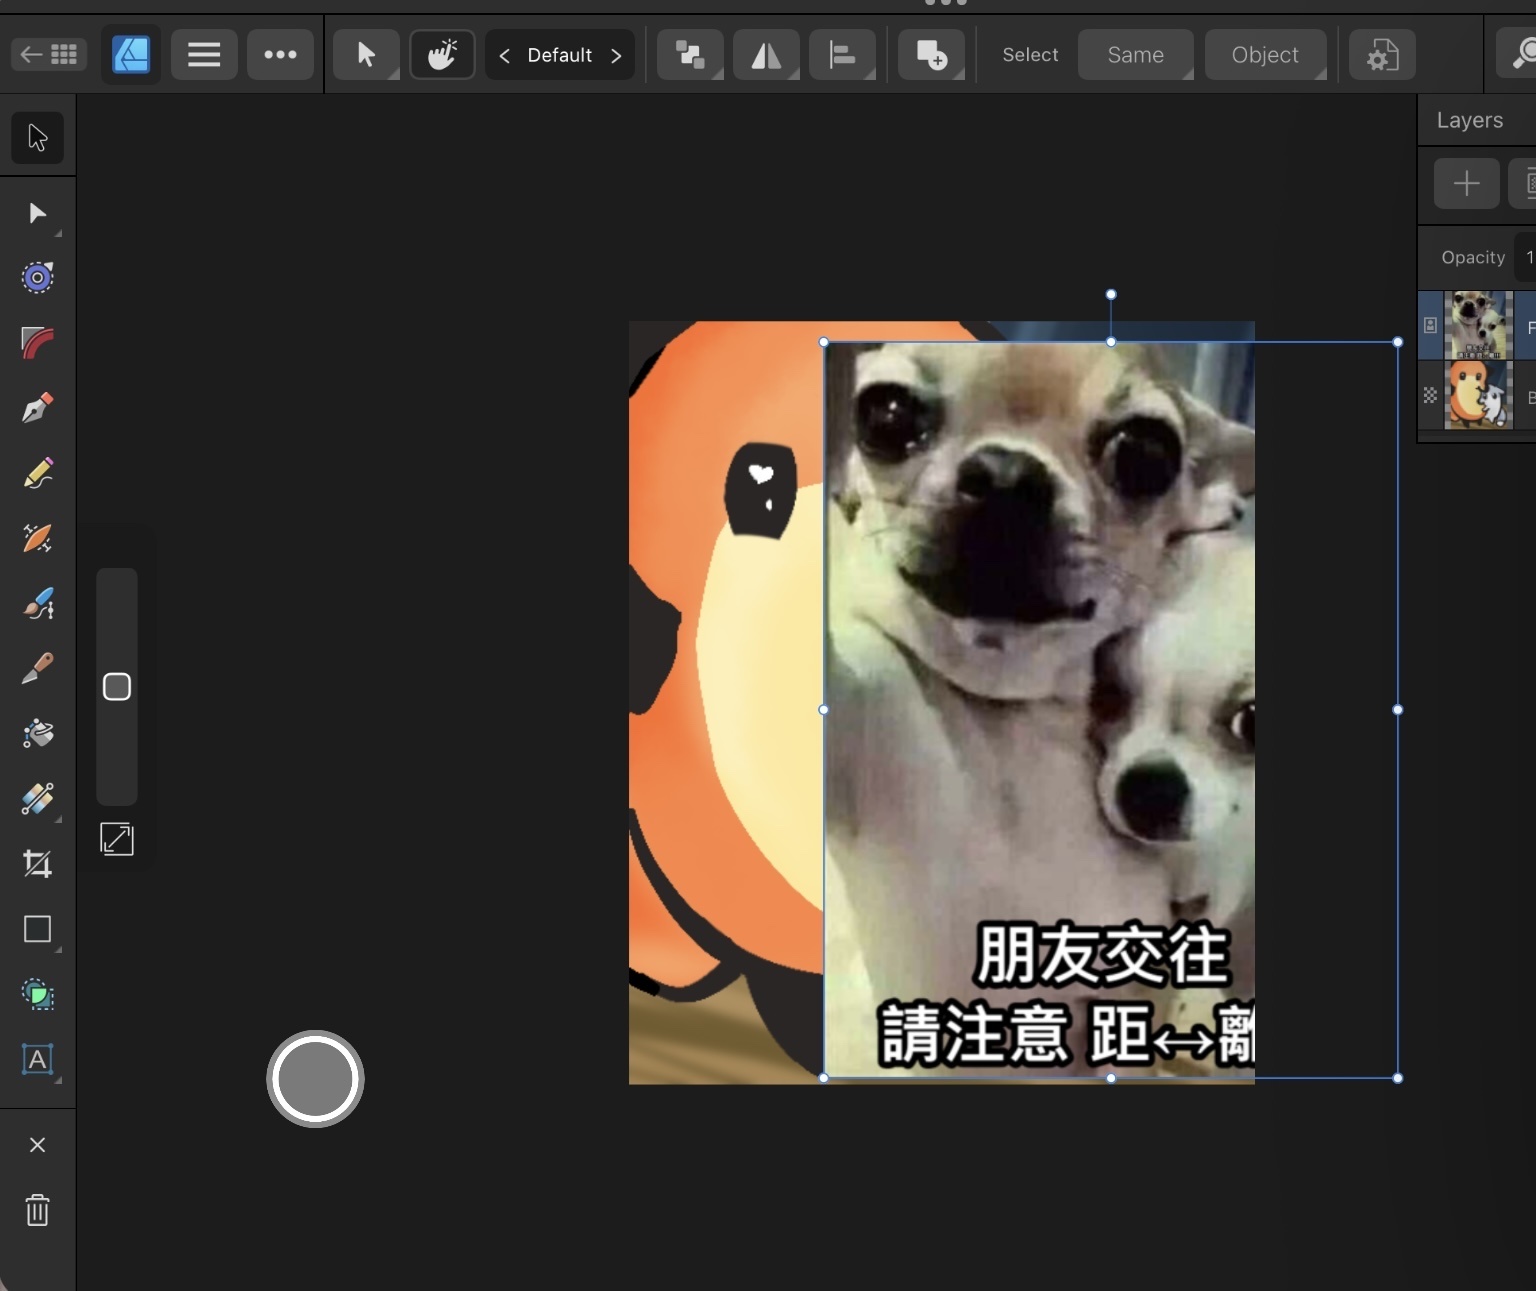Add a new layer with plus button
The height and width of the screenshot is (1291, 1536).
(1466, 183)
